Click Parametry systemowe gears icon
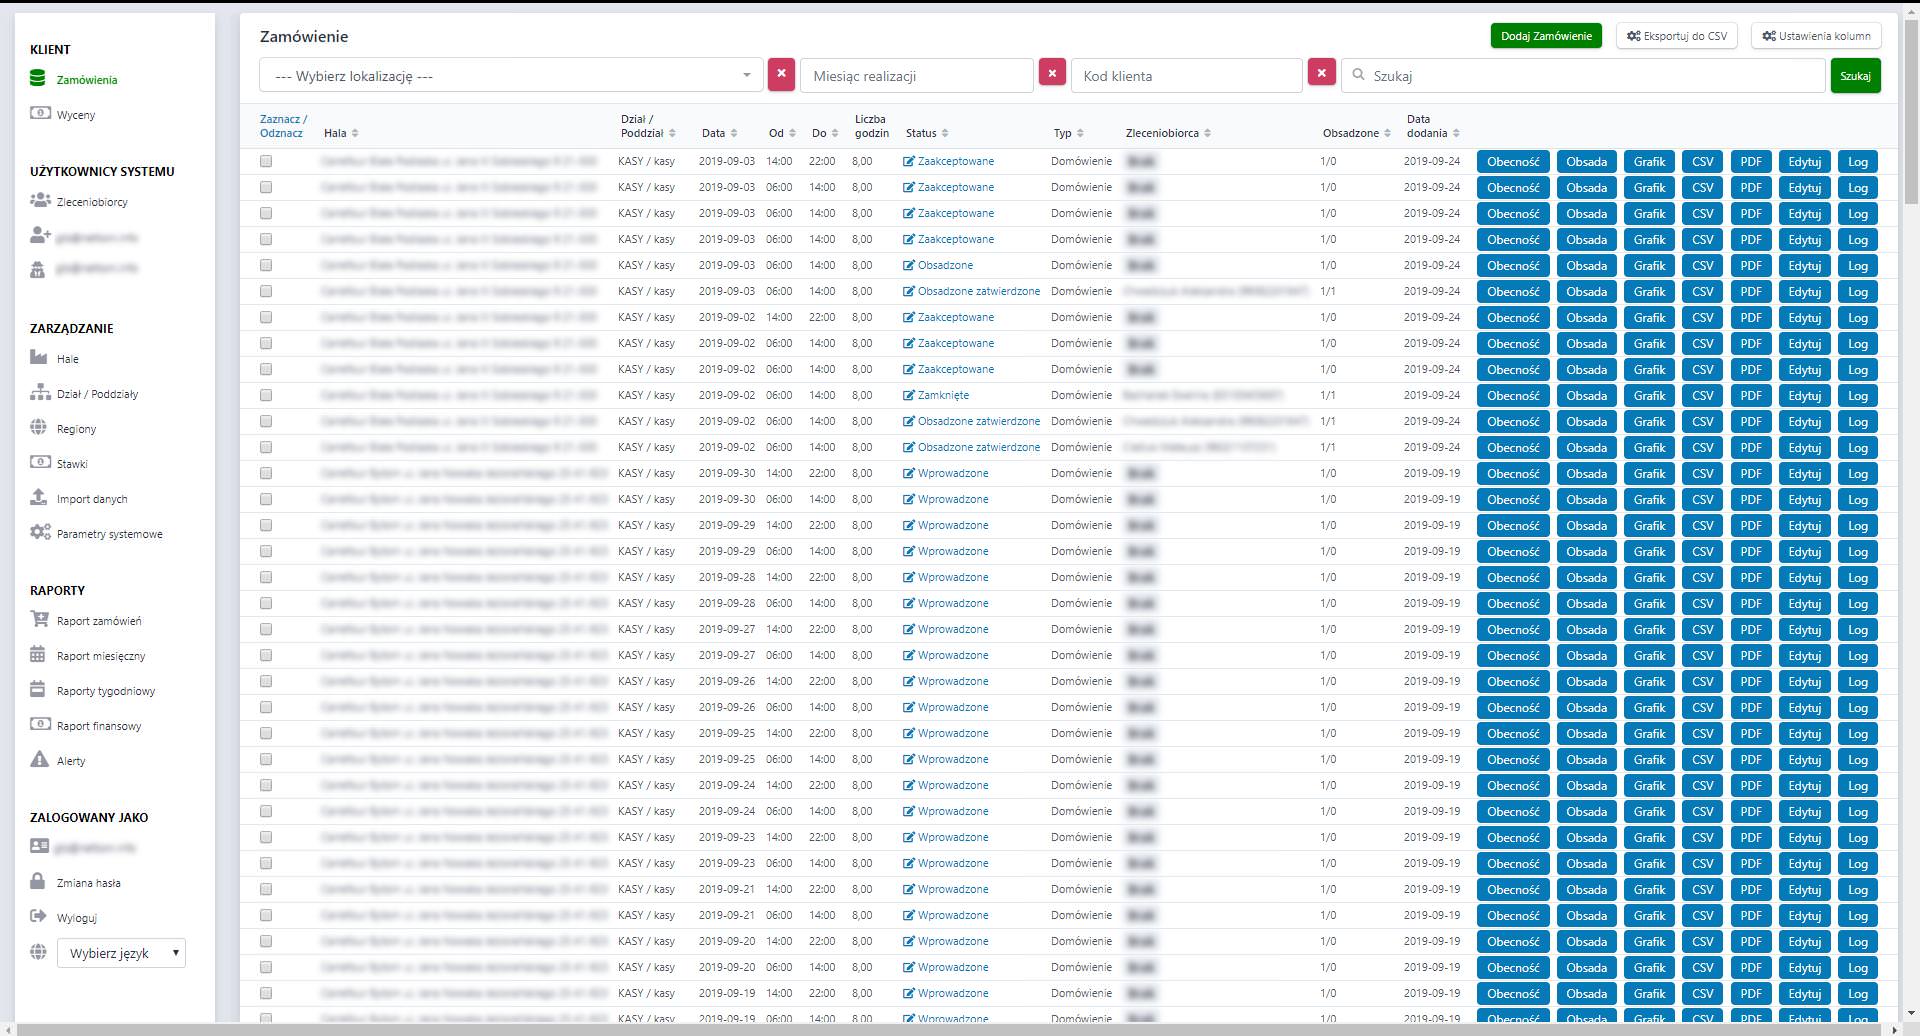 [x=40, y=533]
